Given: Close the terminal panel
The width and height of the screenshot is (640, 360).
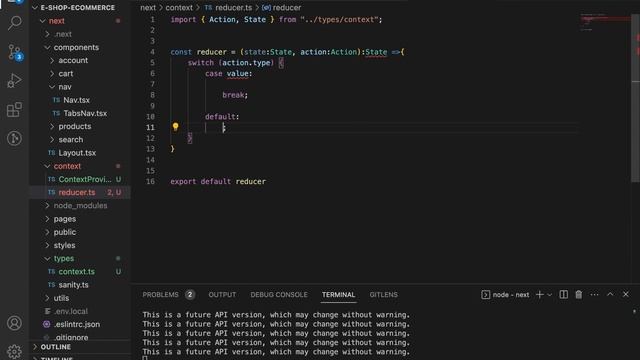Looking at the screenshot, I should point(626,294).
